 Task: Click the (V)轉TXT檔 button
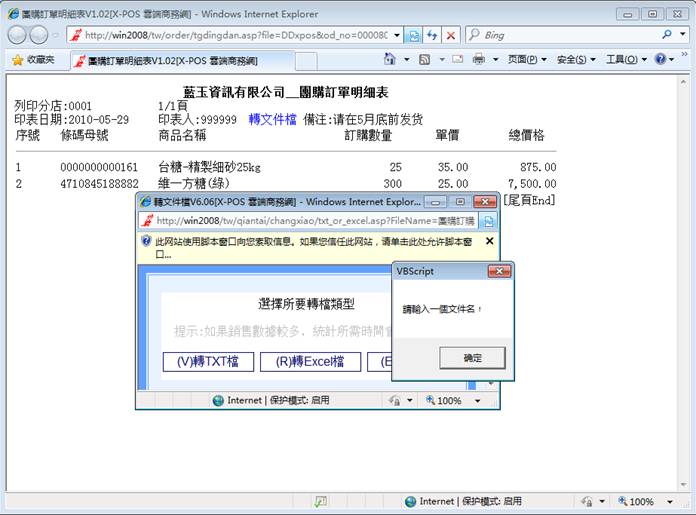[208, 361]
